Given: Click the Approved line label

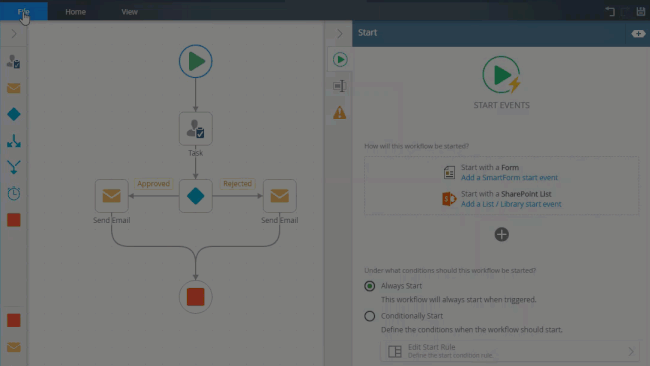Looking at the screenshot, I should coord(153,184).
